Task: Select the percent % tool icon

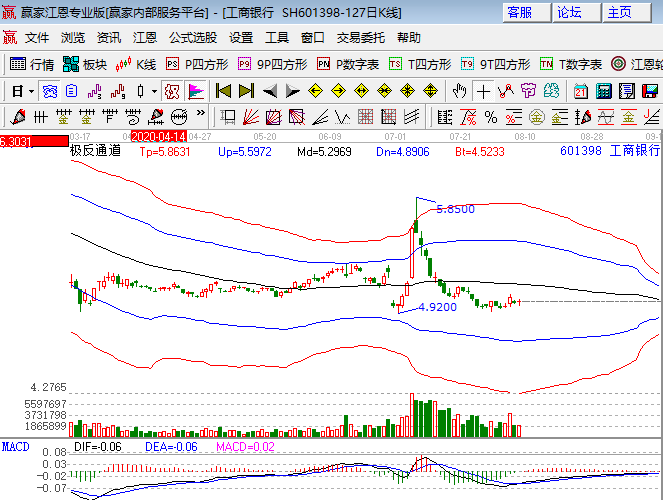Action: click(x=491, y=117)
